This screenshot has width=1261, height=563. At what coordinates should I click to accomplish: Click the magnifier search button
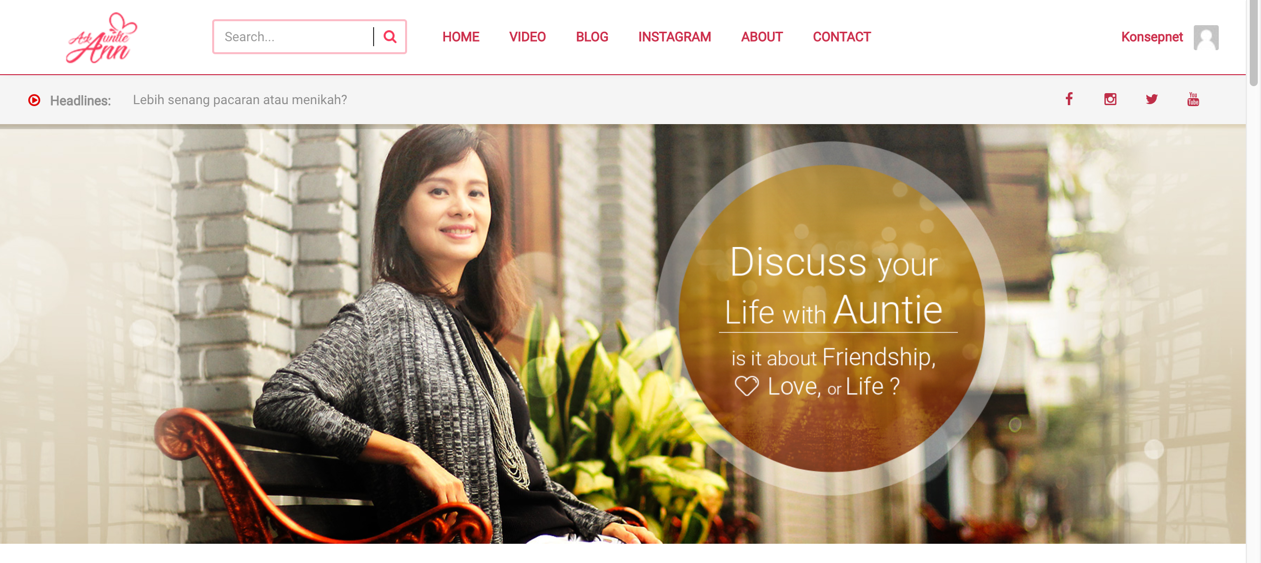(390, 37)
